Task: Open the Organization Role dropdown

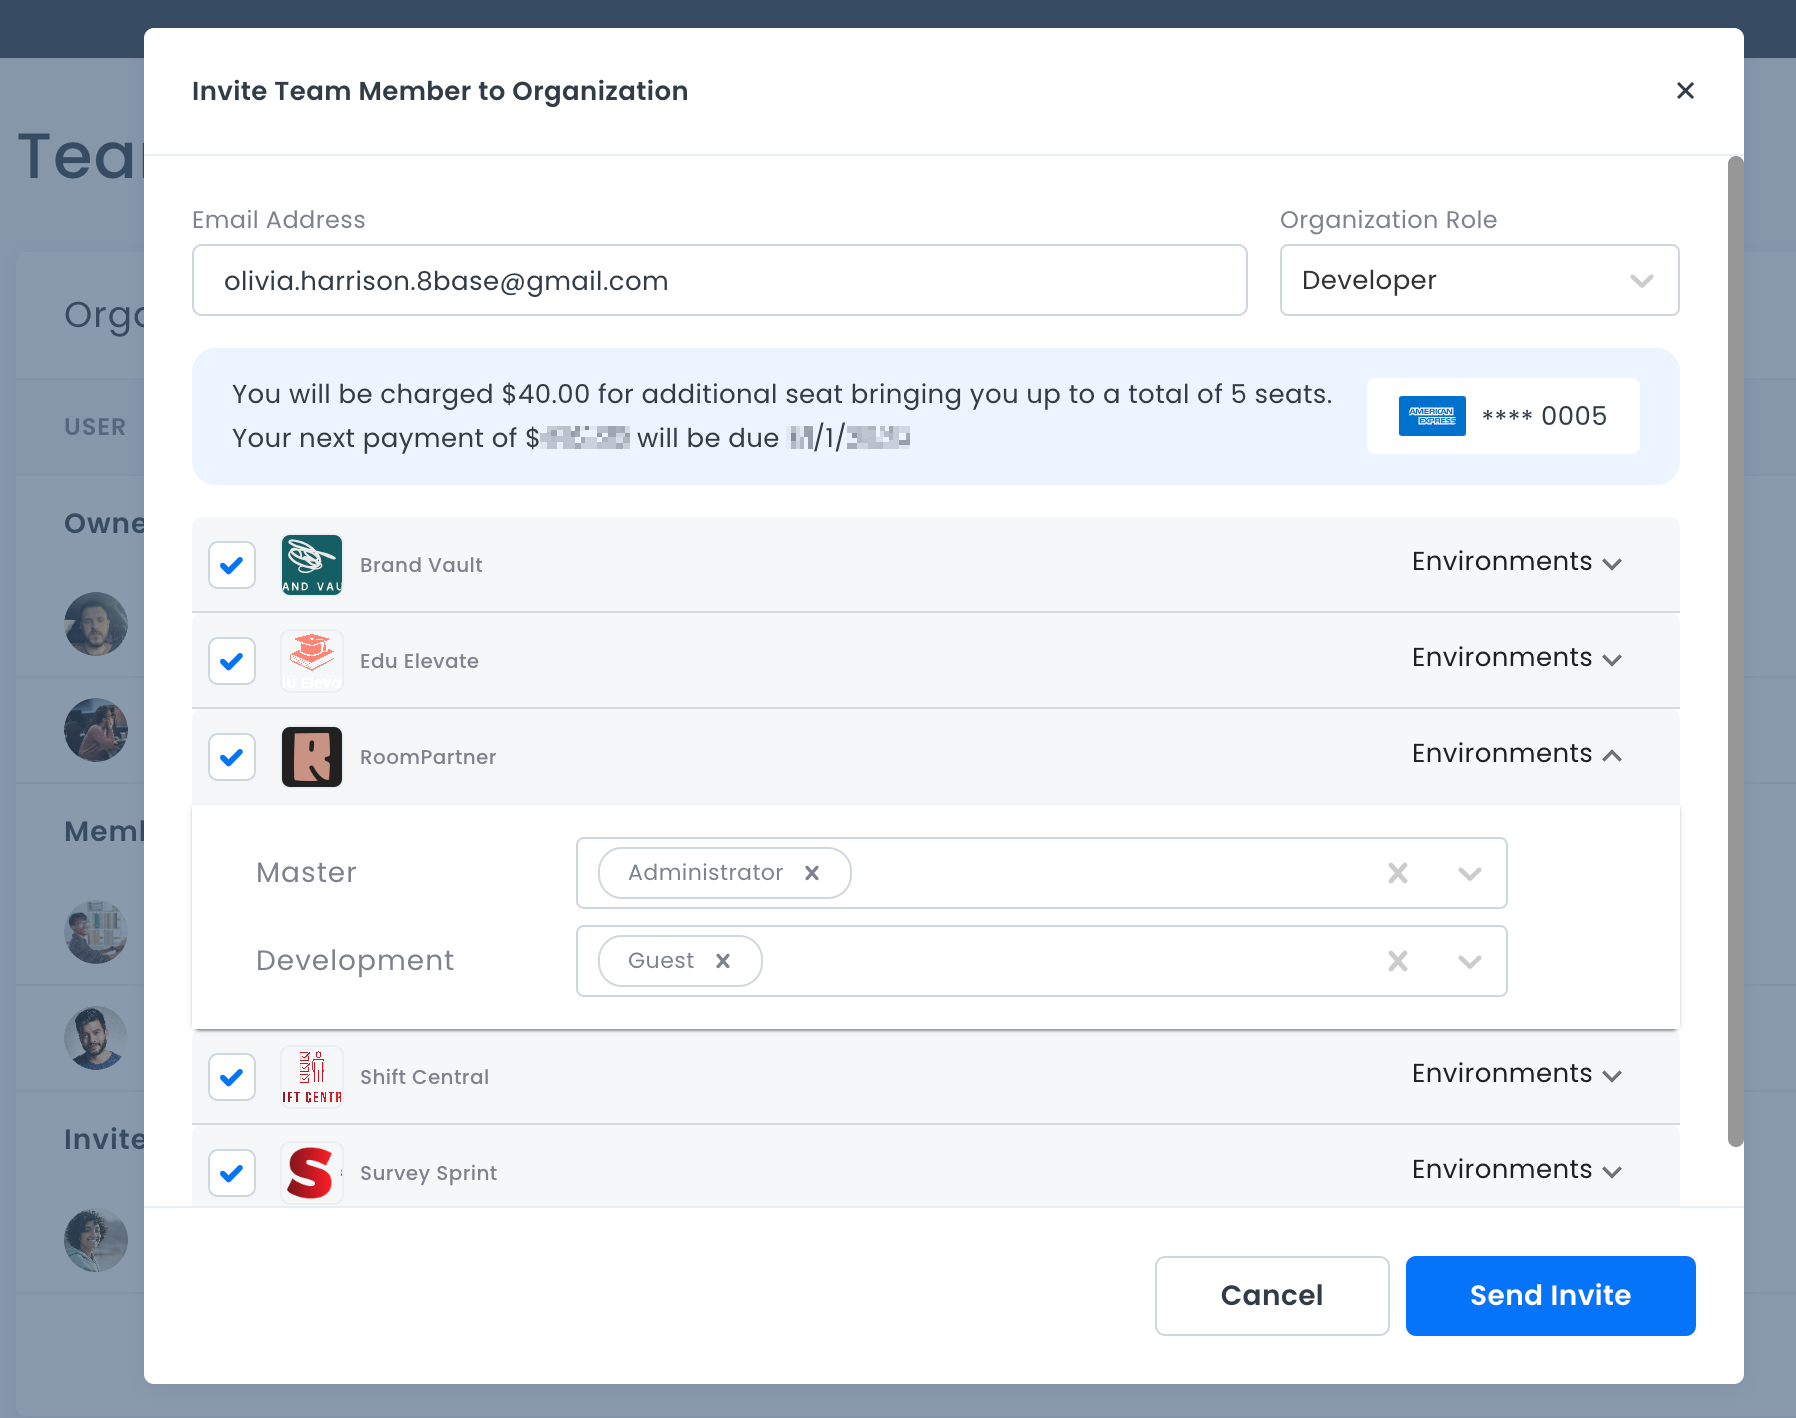Action: 1478,280
